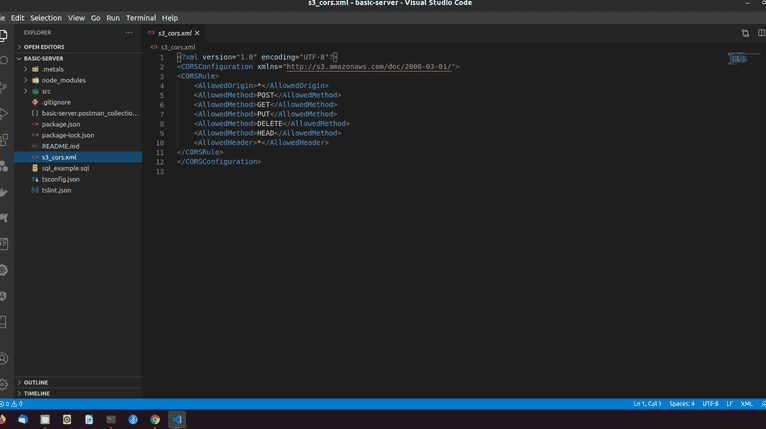Click line number 13 in the gutter
Screen dimensions: 766x429
160,172
